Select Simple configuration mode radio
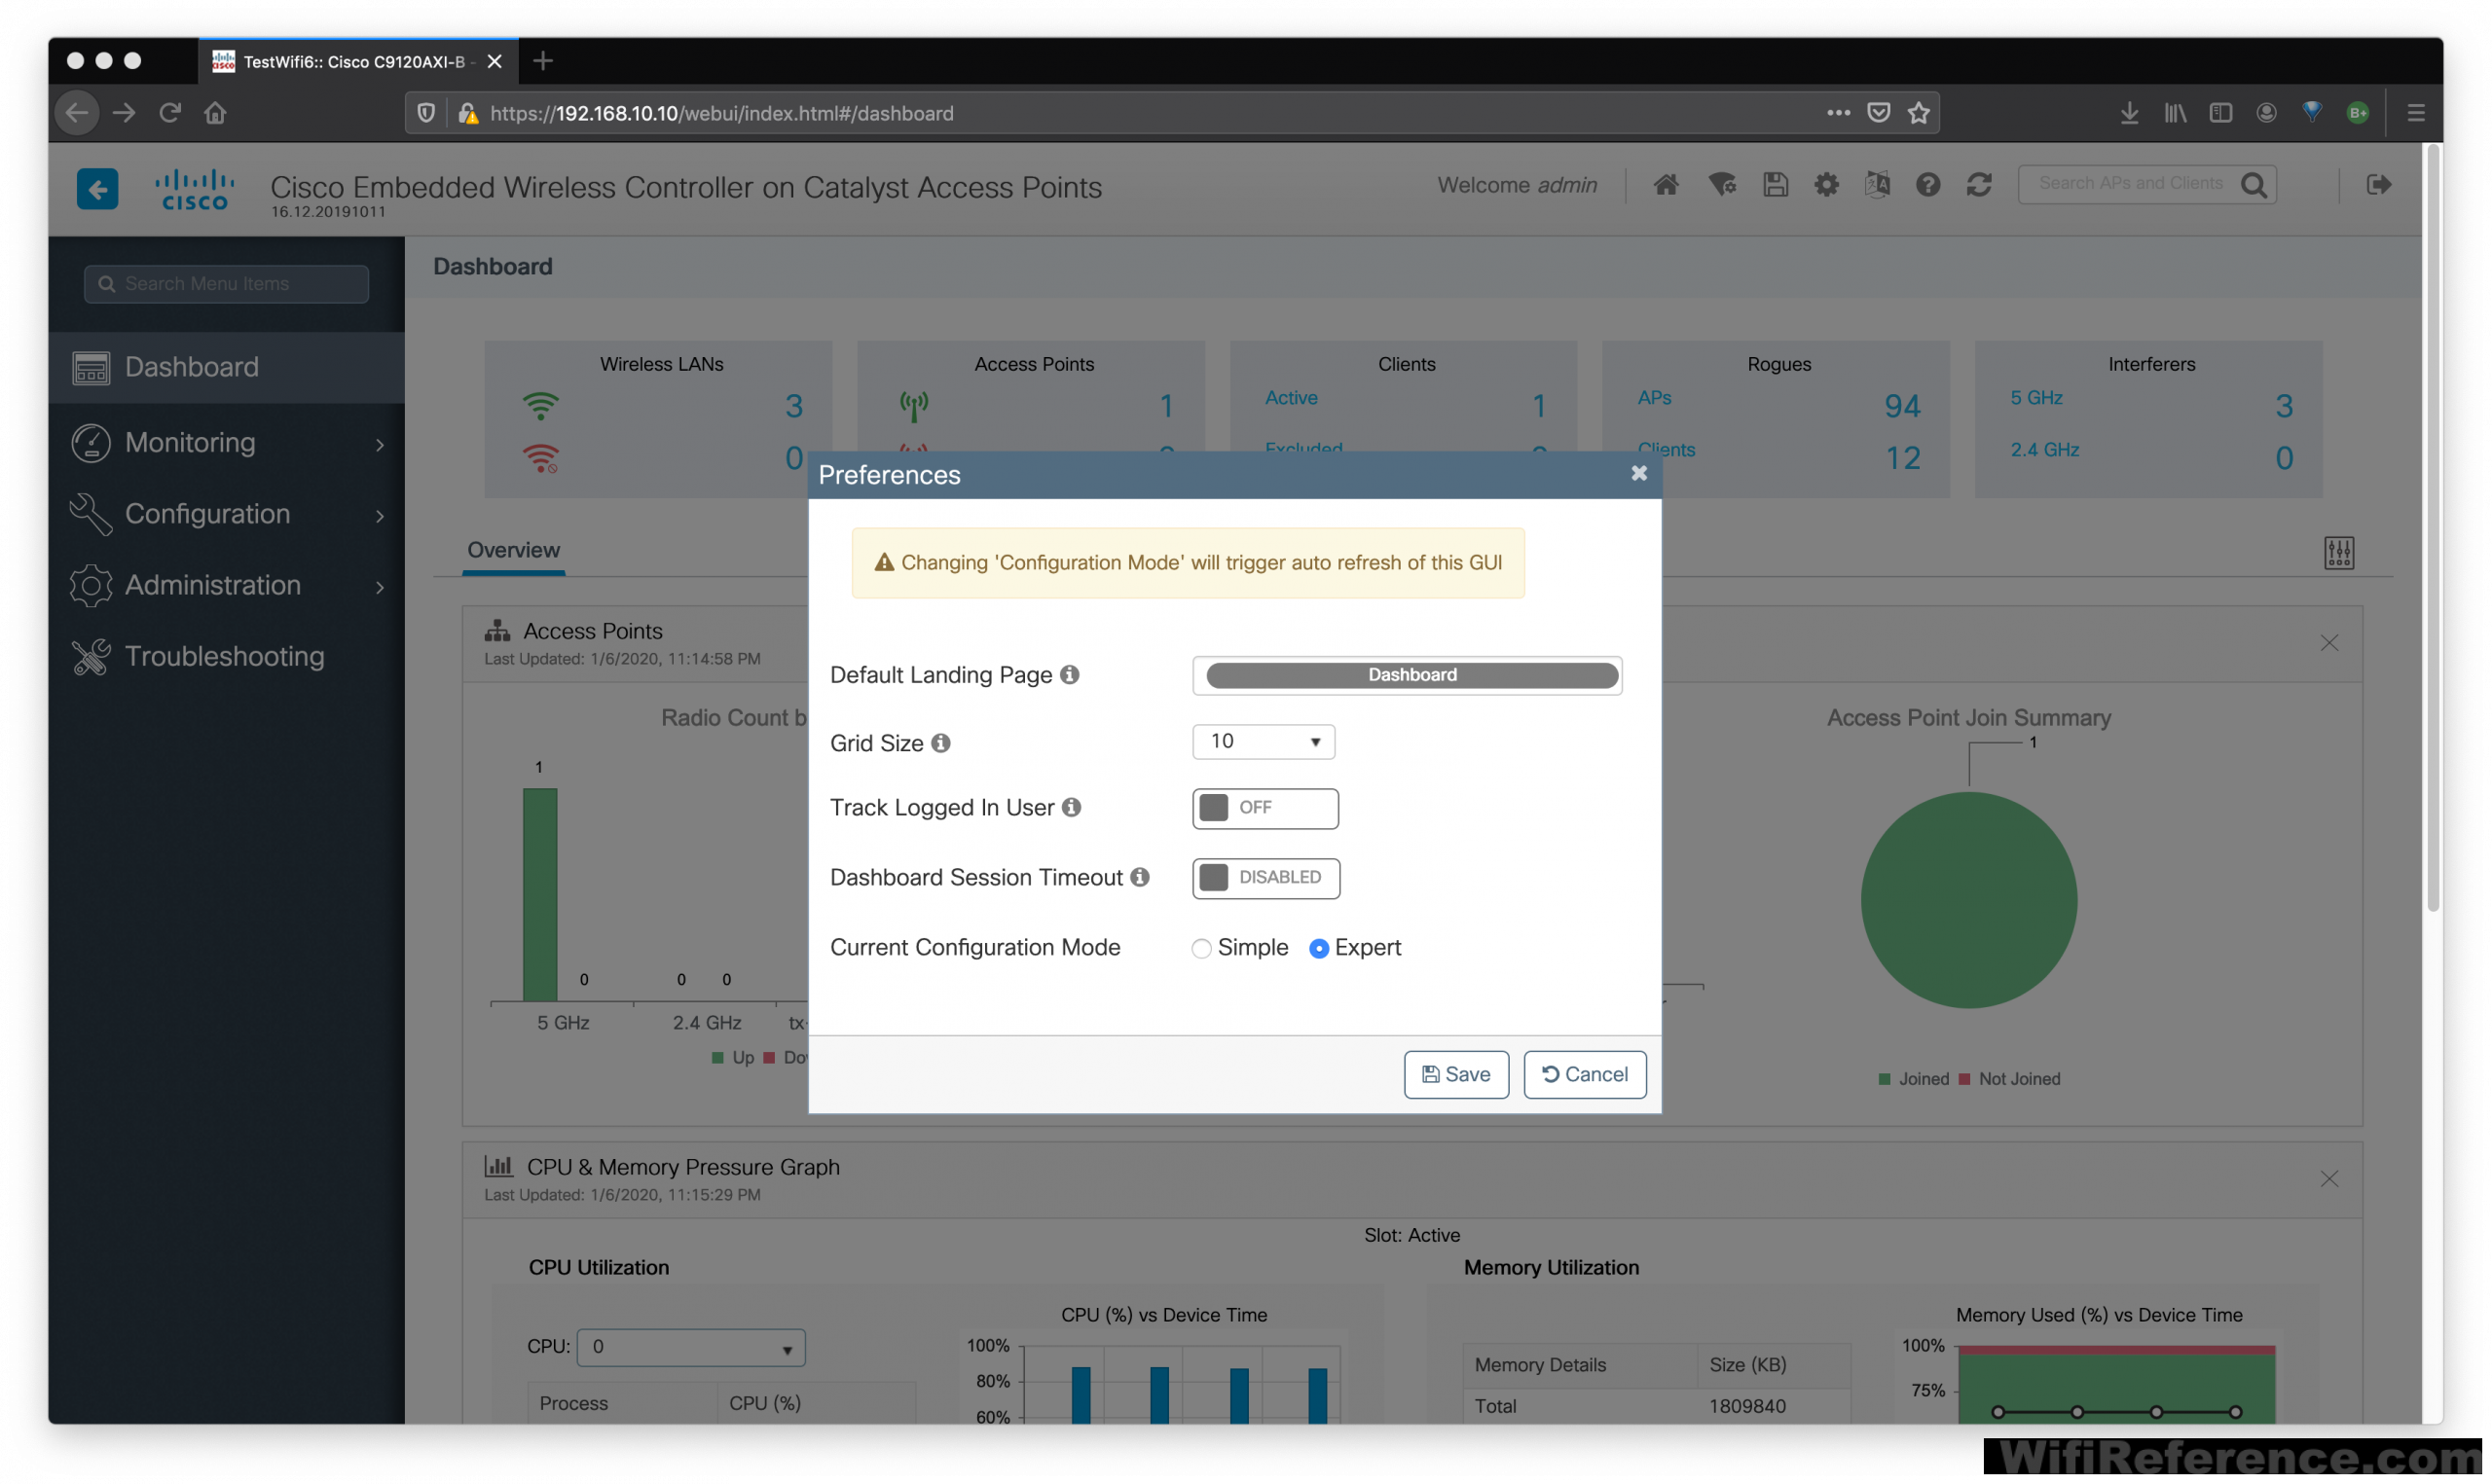2492x1484 pixels. [x=1201, y=949]
